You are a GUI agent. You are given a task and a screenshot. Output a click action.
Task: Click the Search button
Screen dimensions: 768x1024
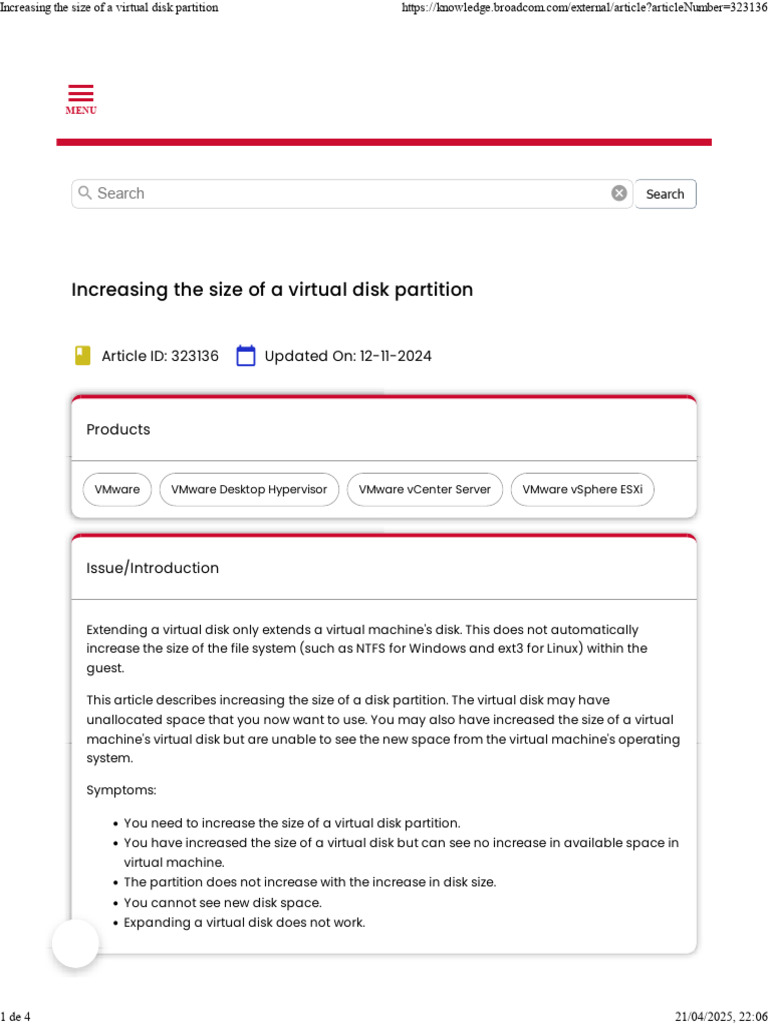[x=665, y=194]
